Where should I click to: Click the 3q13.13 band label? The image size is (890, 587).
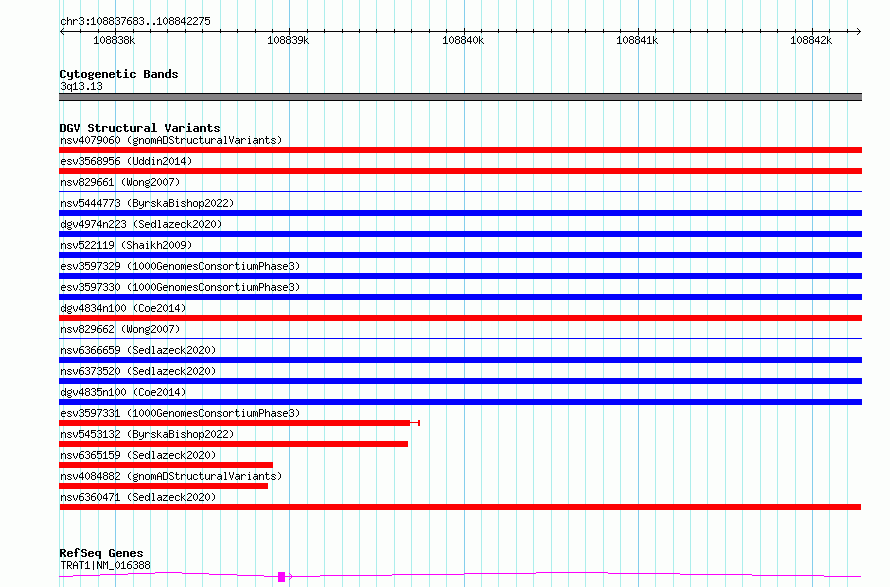point(81,86)
